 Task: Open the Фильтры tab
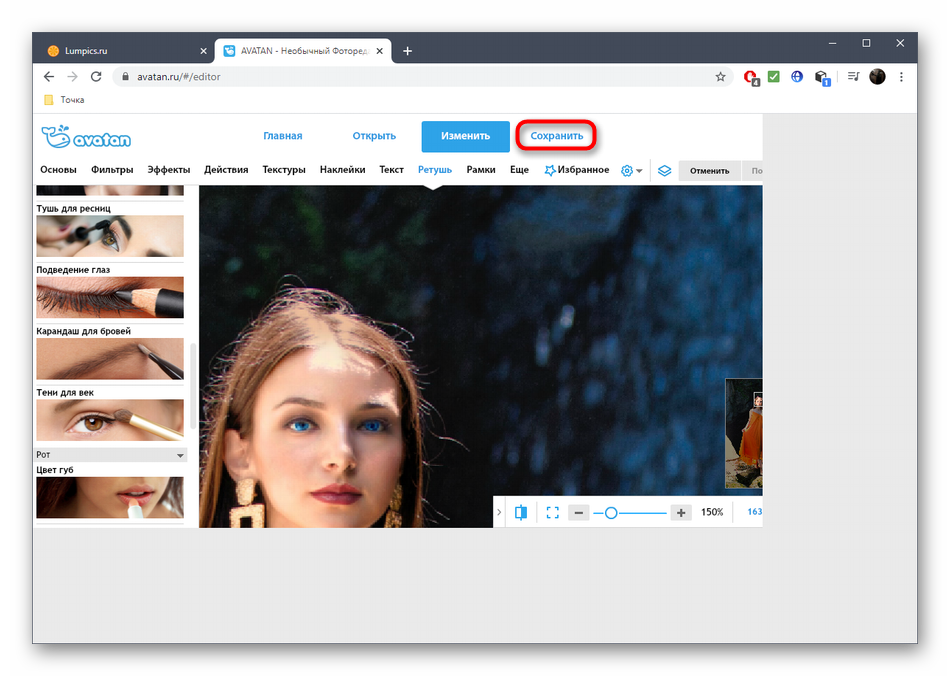112,170
